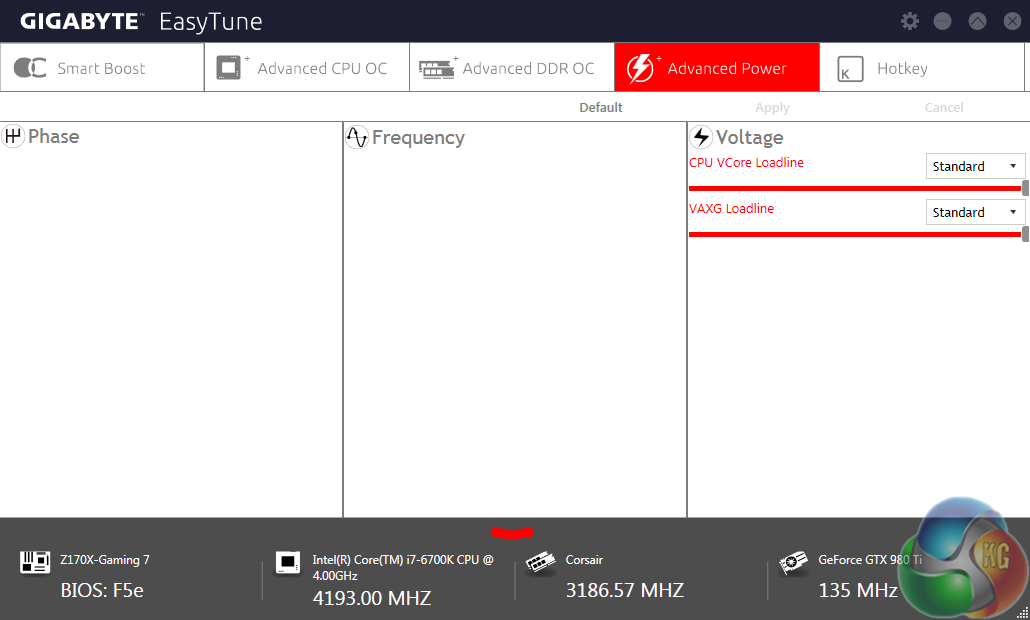
Task: Open the VAXG Loadline dropdown
Action: point(975,212)
